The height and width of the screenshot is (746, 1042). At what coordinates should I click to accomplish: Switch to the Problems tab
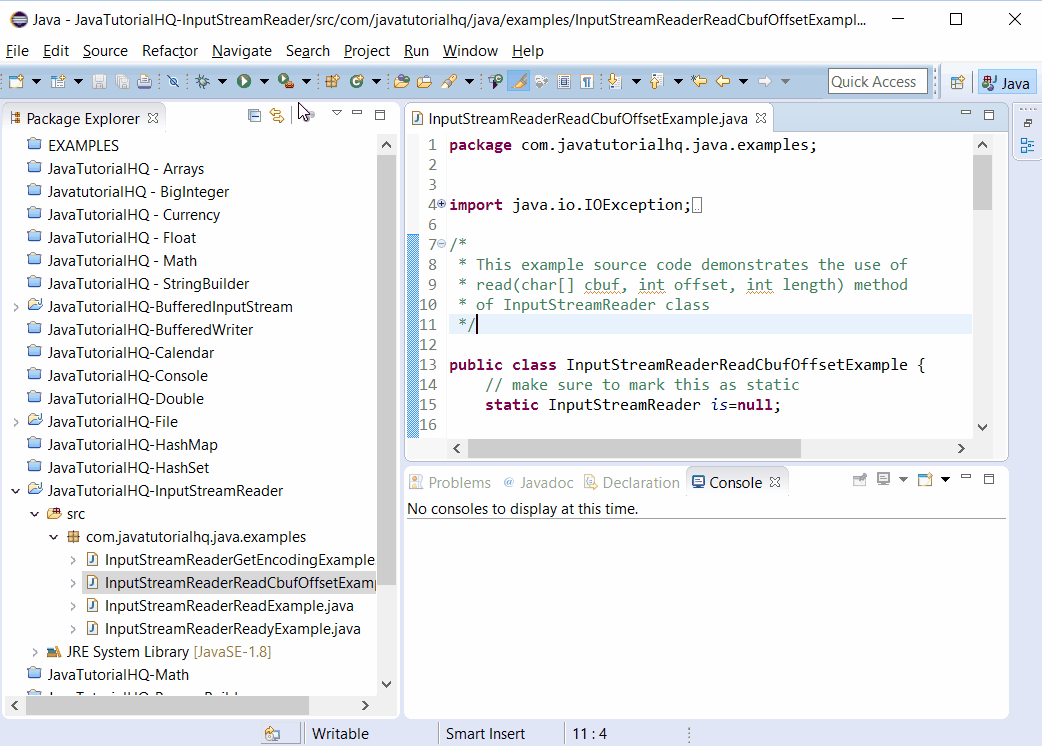click(458, 482)
